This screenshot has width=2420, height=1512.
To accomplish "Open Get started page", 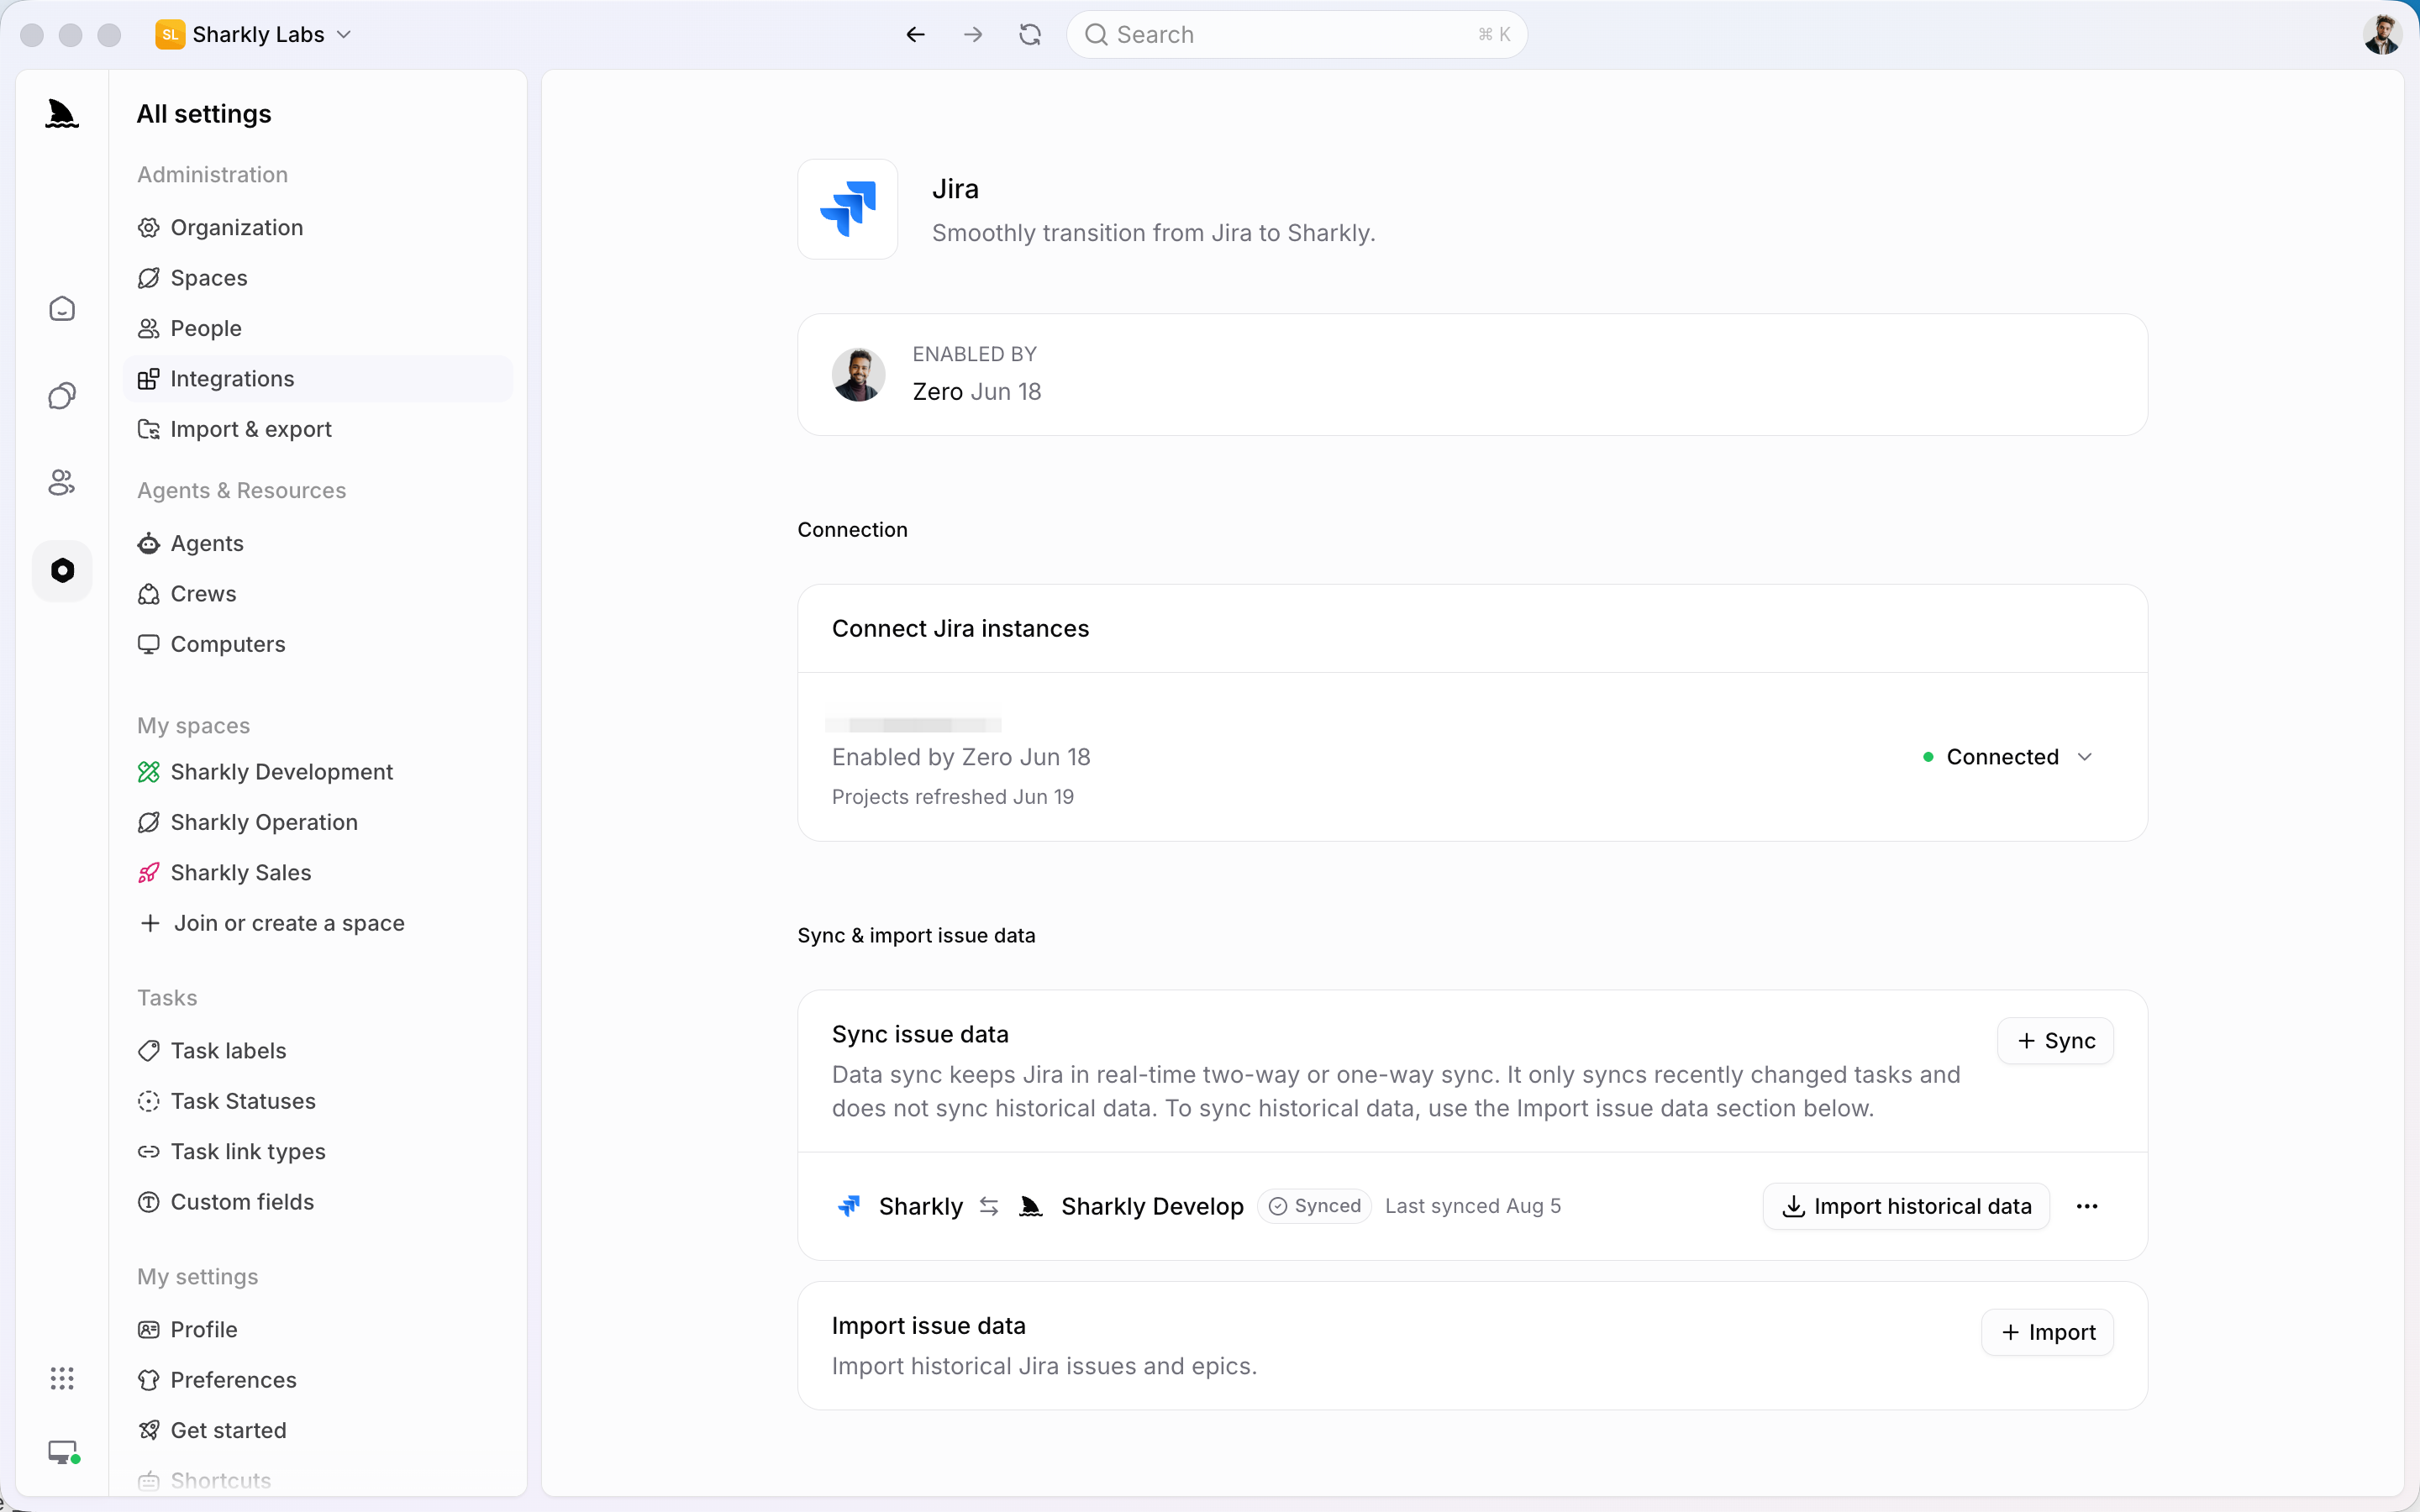I will point(318,1431).
